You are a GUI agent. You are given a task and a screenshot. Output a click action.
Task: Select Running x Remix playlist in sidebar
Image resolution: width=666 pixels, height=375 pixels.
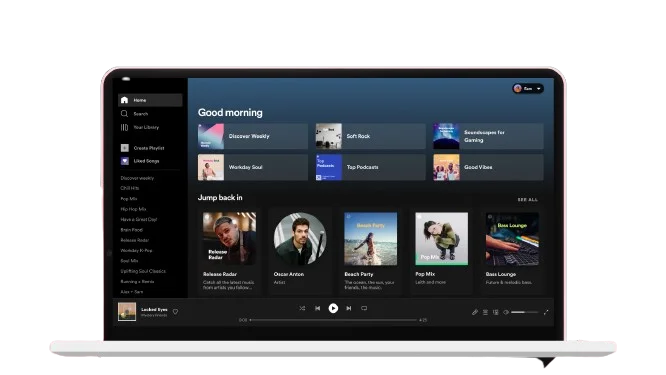(x=137, y=282)
